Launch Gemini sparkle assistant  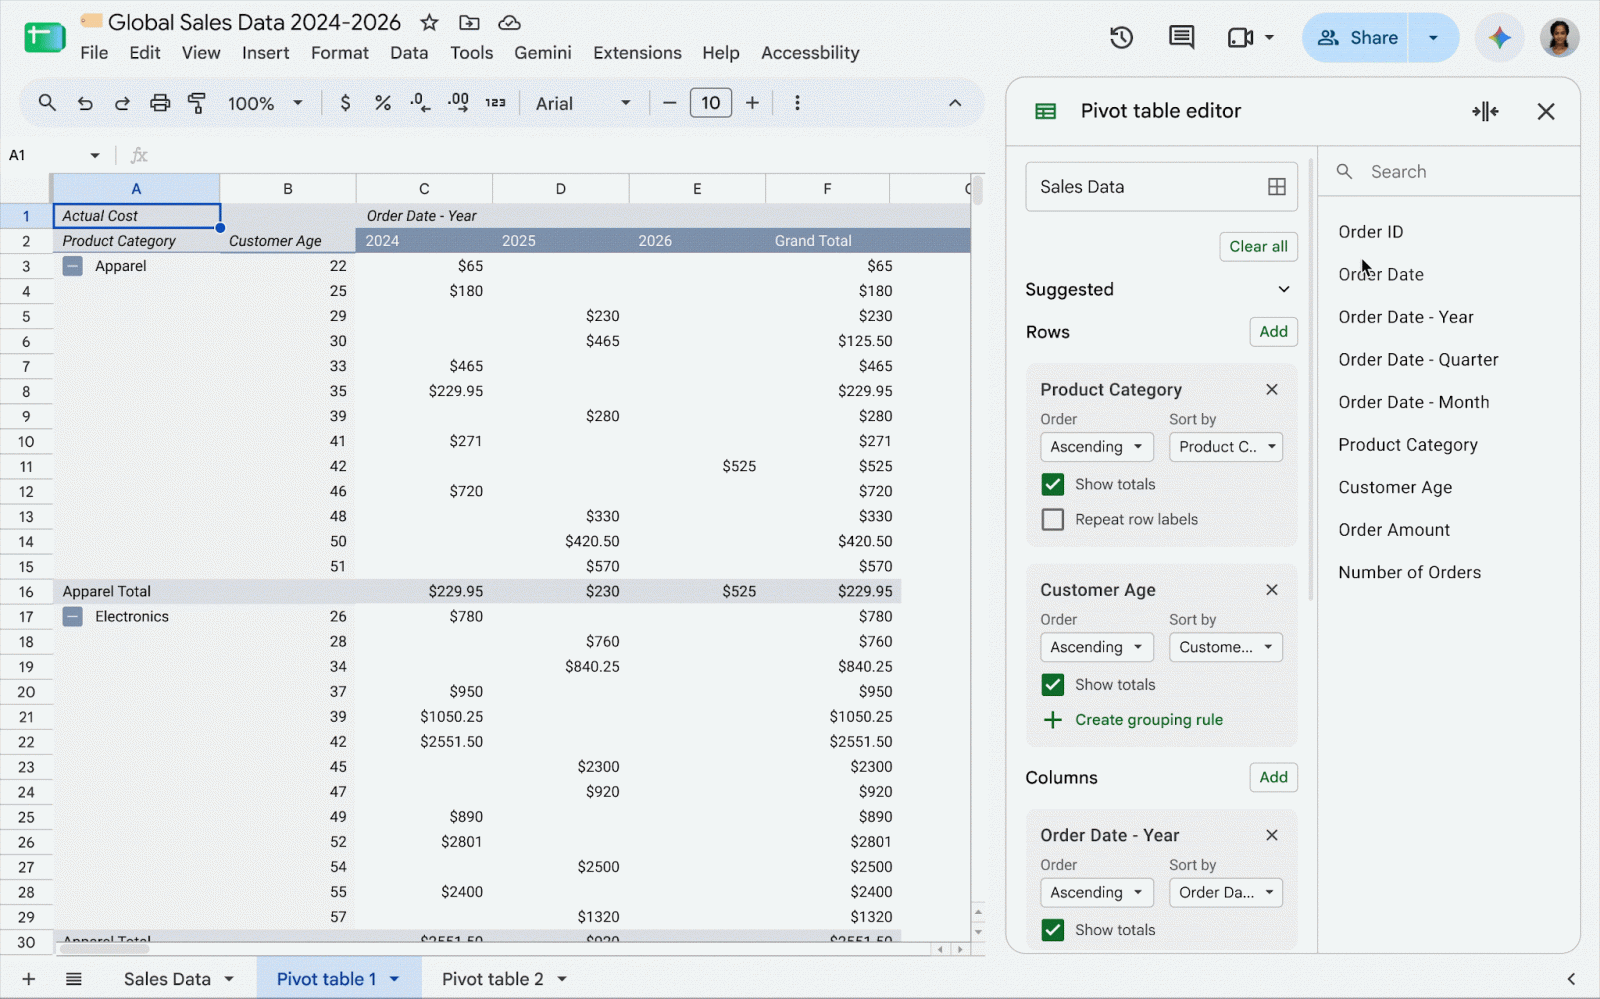tap(1499, 38)
